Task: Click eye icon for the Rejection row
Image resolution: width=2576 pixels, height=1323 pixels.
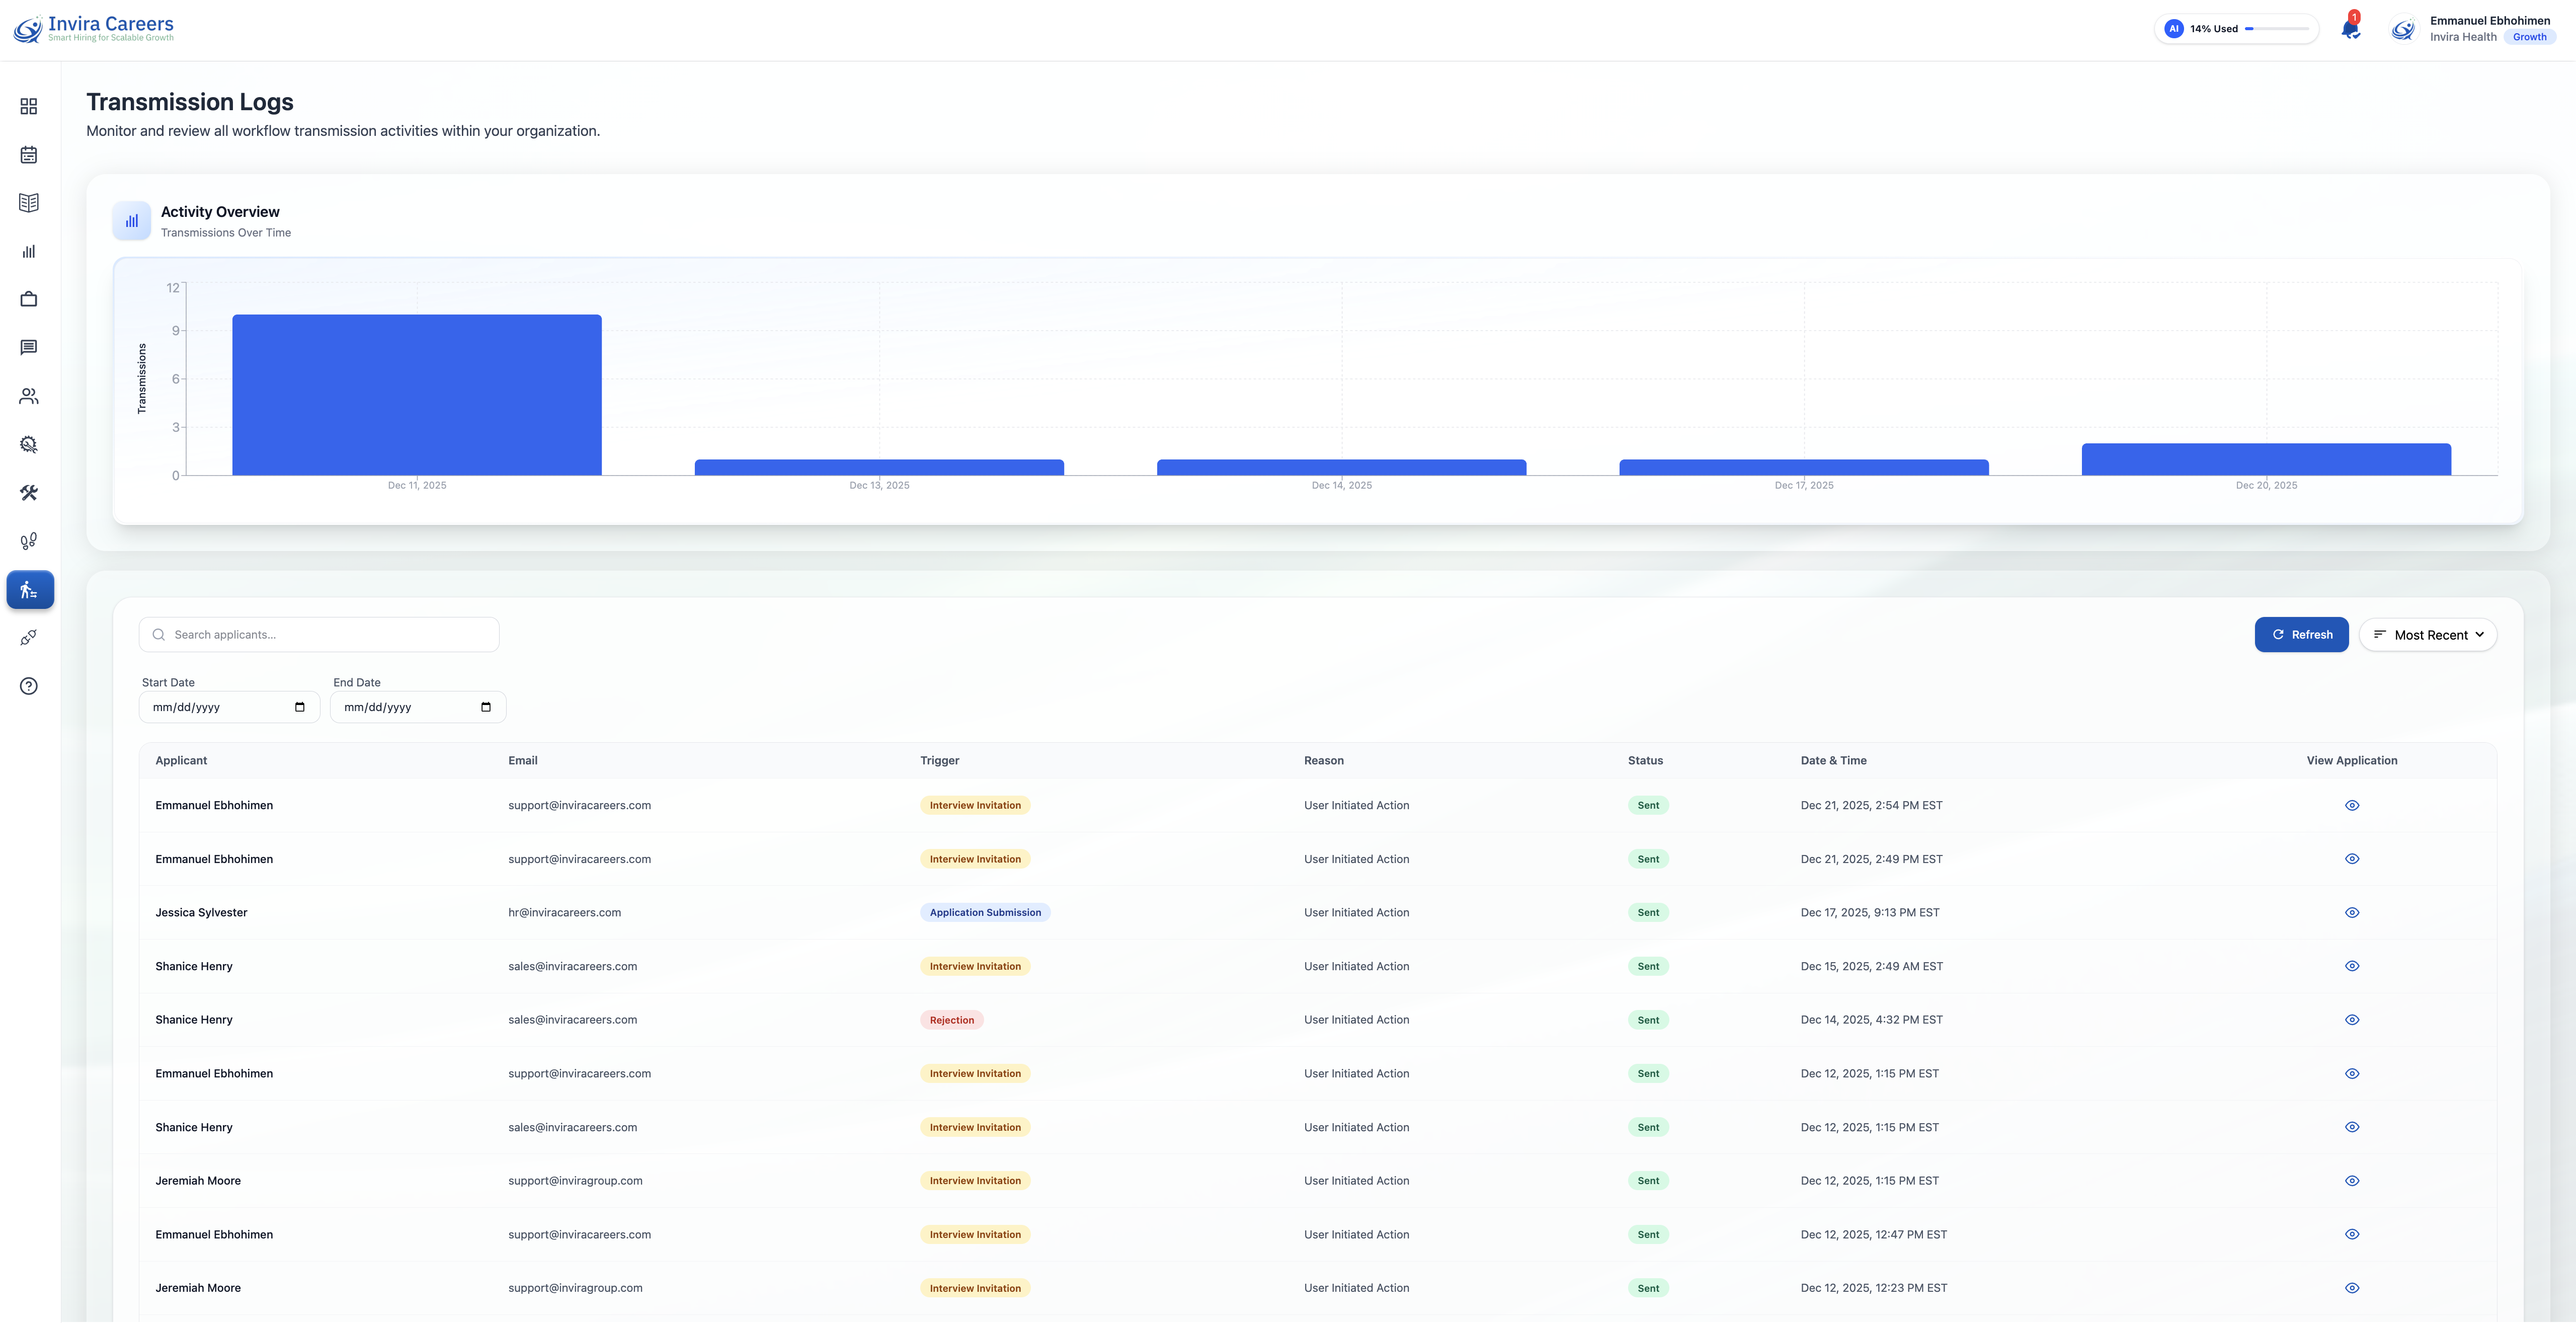Action: click(x=2351, y=1020)
